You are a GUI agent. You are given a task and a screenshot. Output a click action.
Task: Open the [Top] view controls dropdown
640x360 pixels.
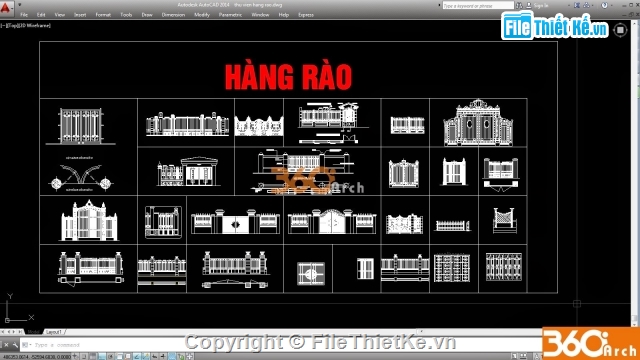11,25
